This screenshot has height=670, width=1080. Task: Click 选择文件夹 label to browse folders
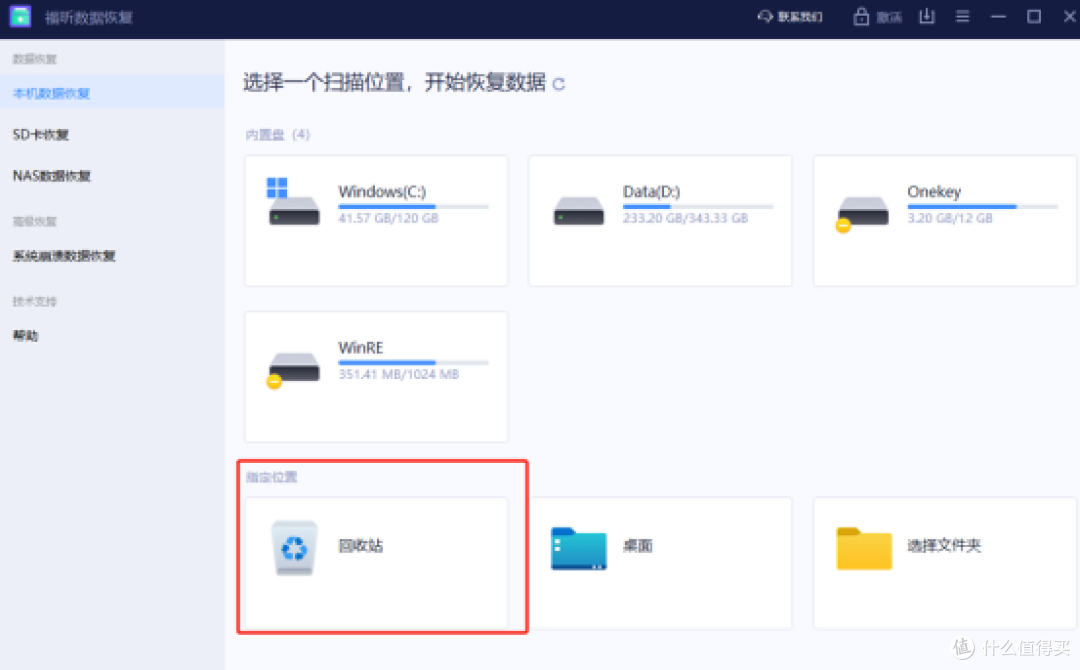[944, 545]
